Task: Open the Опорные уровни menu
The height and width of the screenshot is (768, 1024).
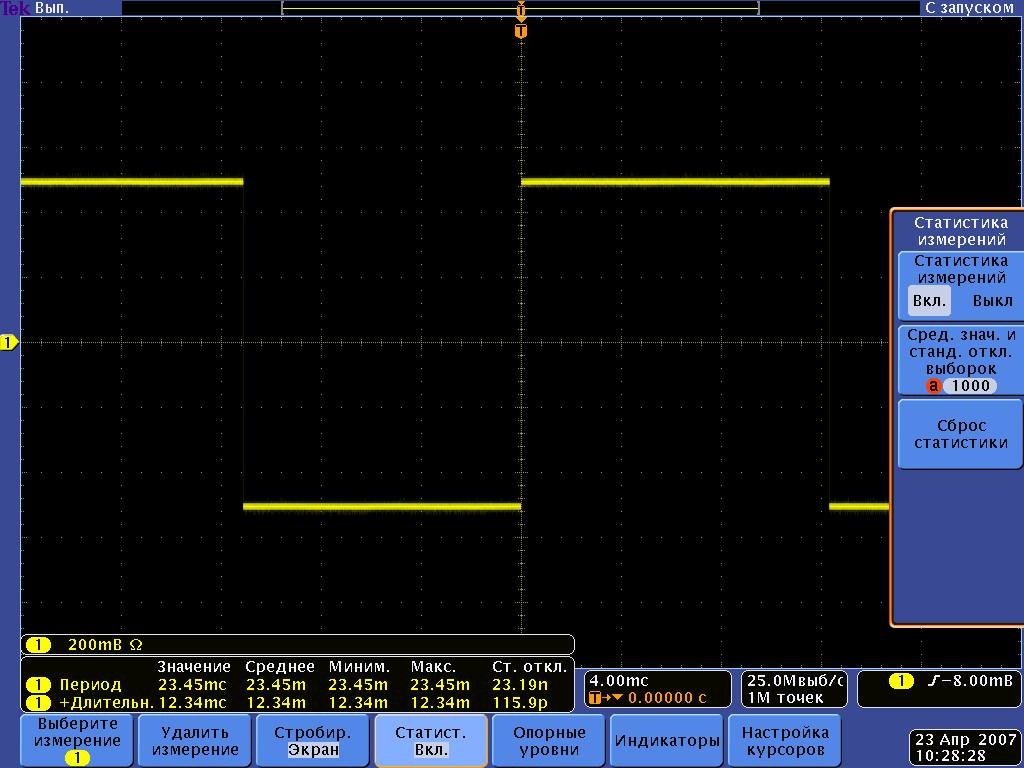Action: tap(549, 741)
